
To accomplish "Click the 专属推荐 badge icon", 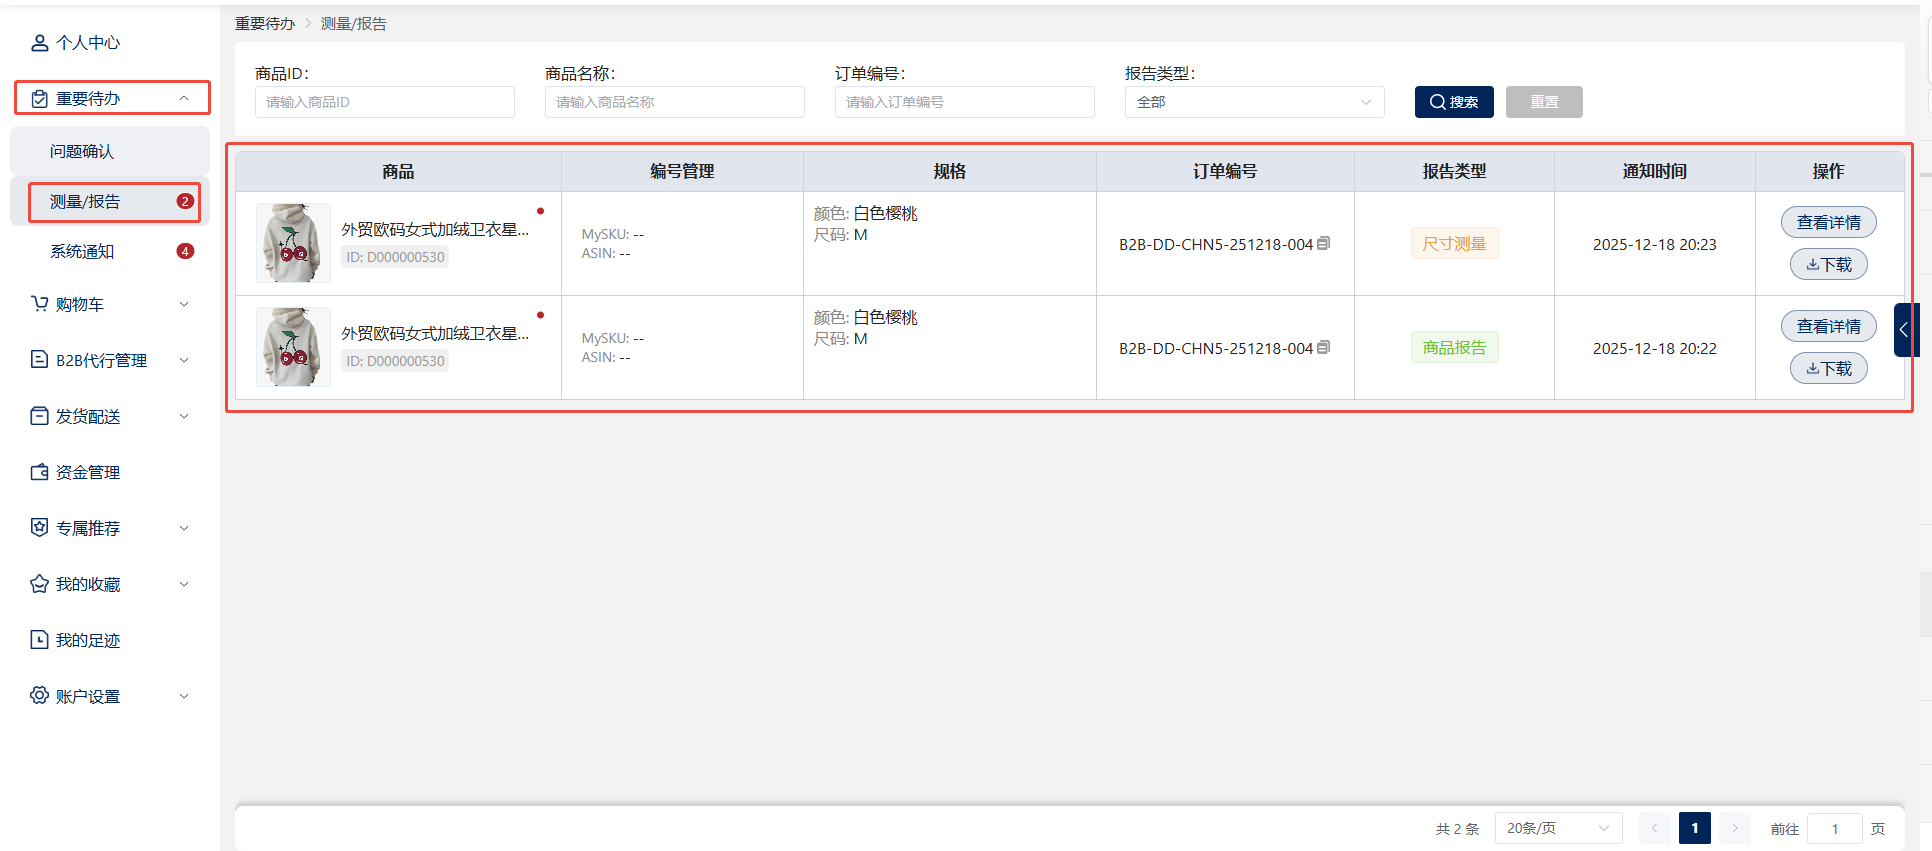I will pos(39,528).
